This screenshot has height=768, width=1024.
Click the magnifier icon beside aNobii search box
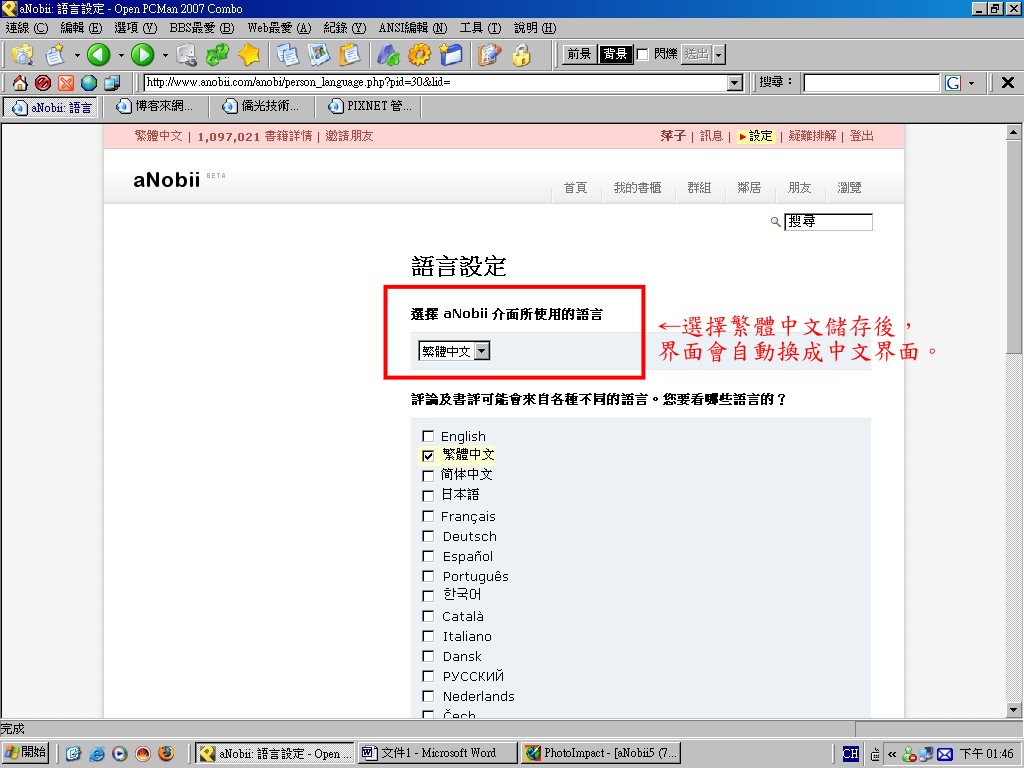pyautogui.click(x=775, y=222)
